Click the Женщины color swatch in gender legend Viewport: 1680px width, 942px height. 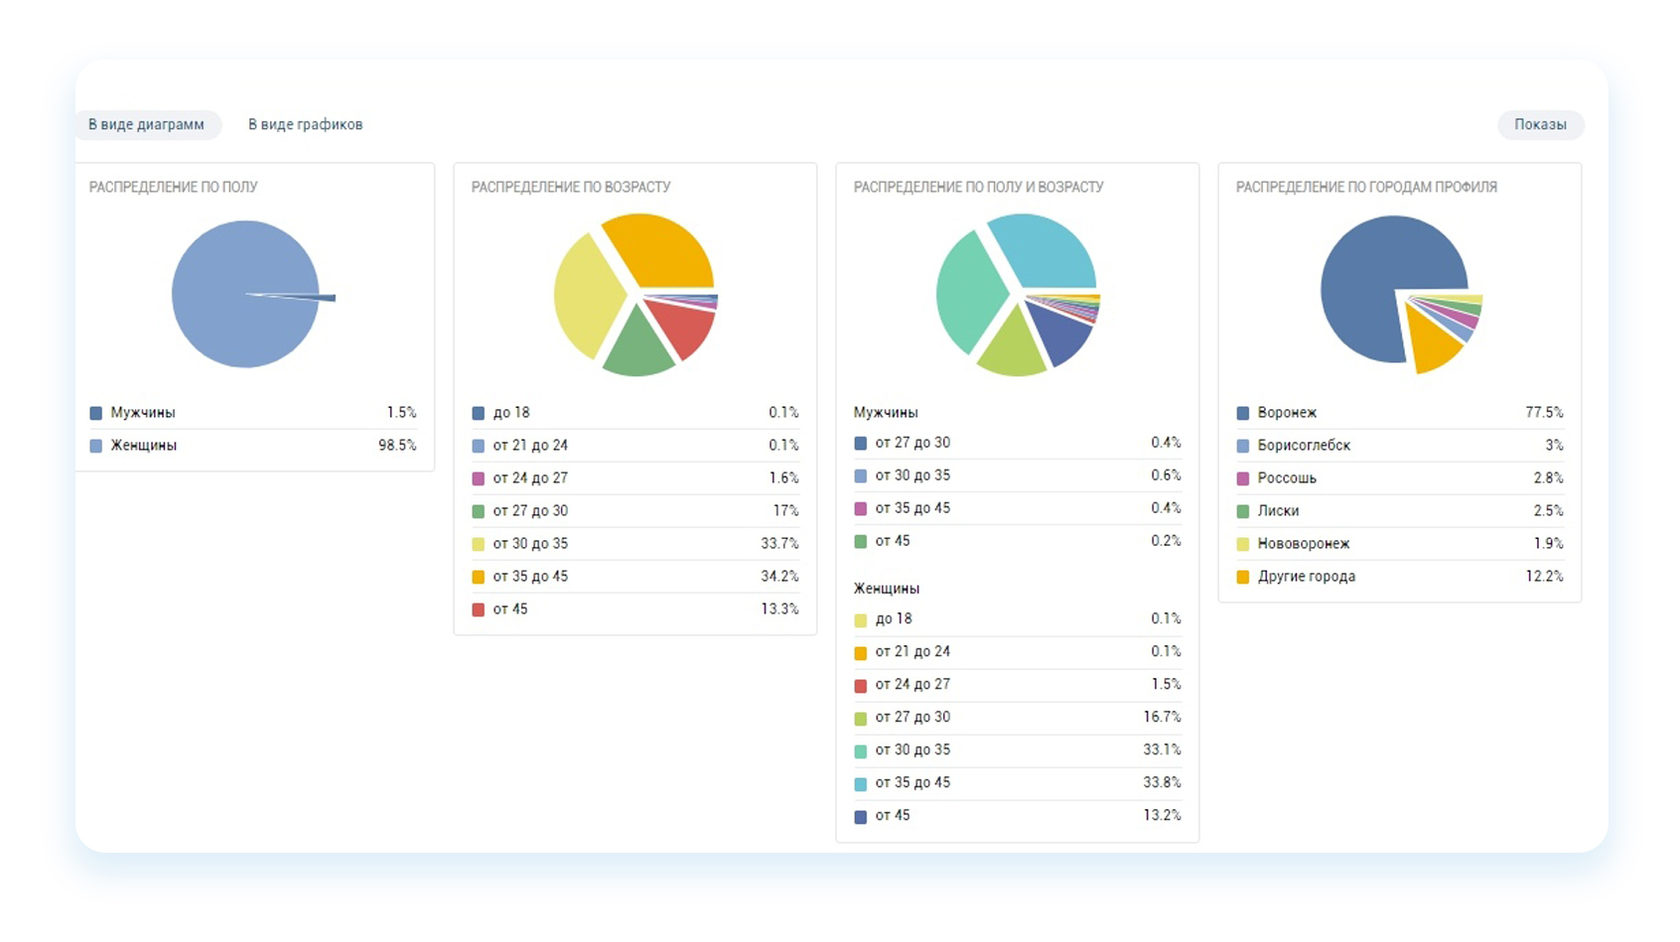[96, 446]
